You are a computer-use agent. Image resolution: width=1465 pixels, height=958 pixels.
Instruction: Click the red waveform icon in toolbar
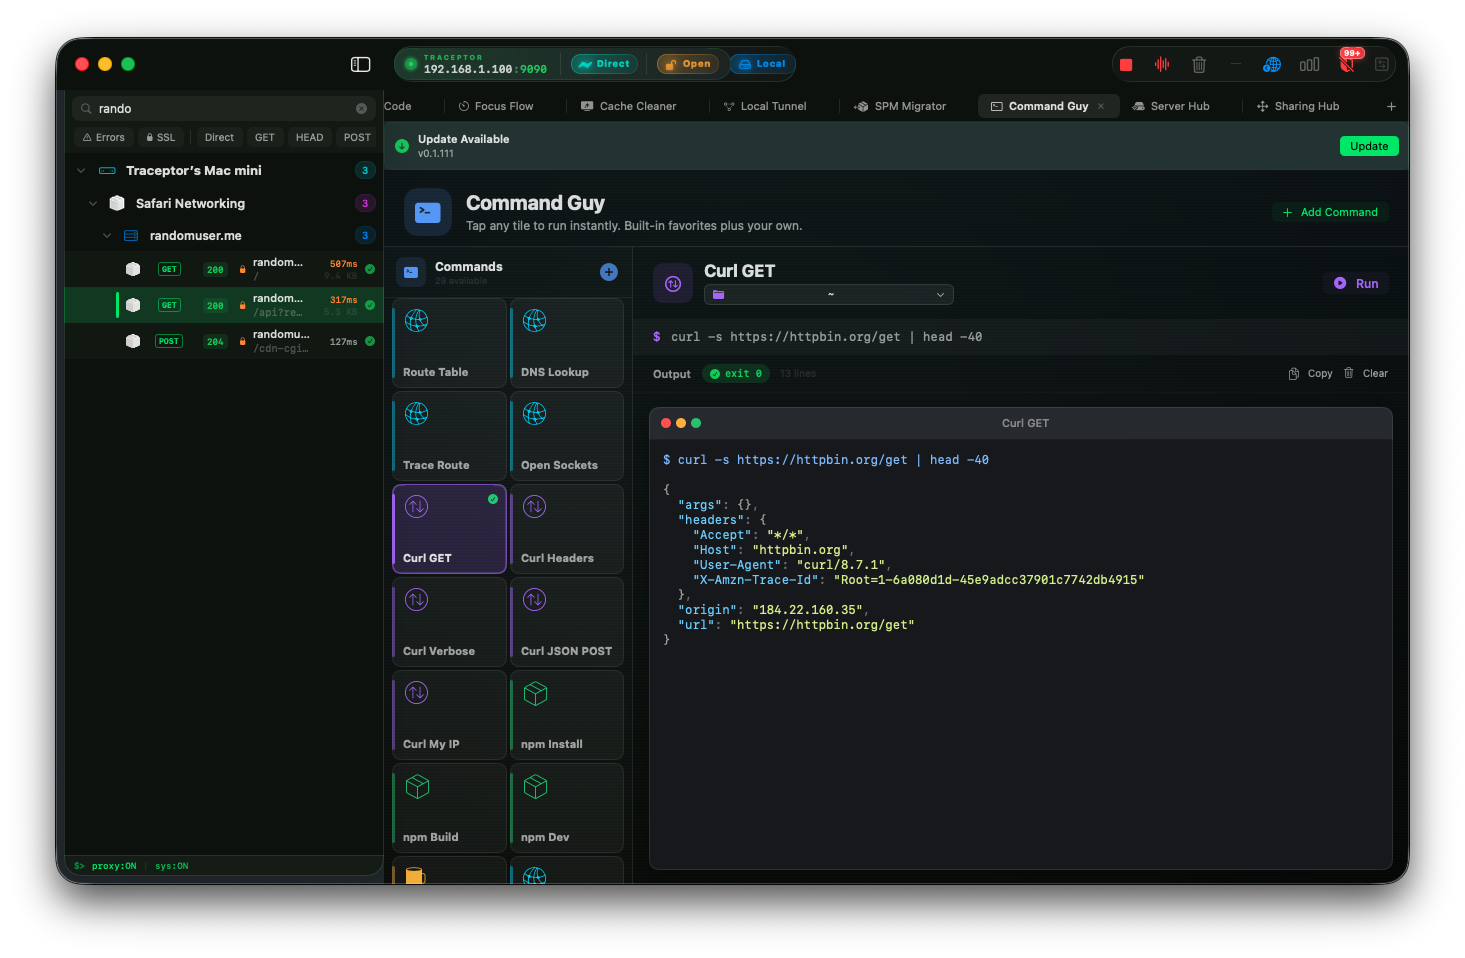click(1162, 65)
